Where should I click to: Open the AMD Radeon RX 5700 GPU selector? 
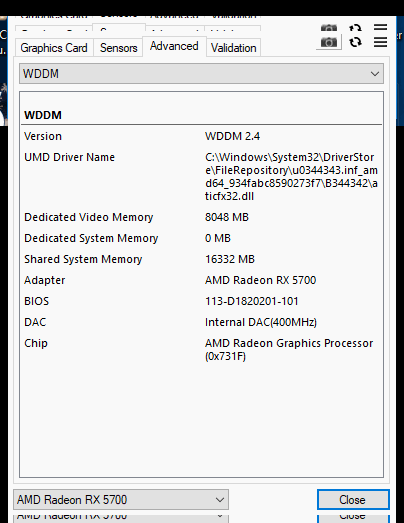(x=121, y=500)
